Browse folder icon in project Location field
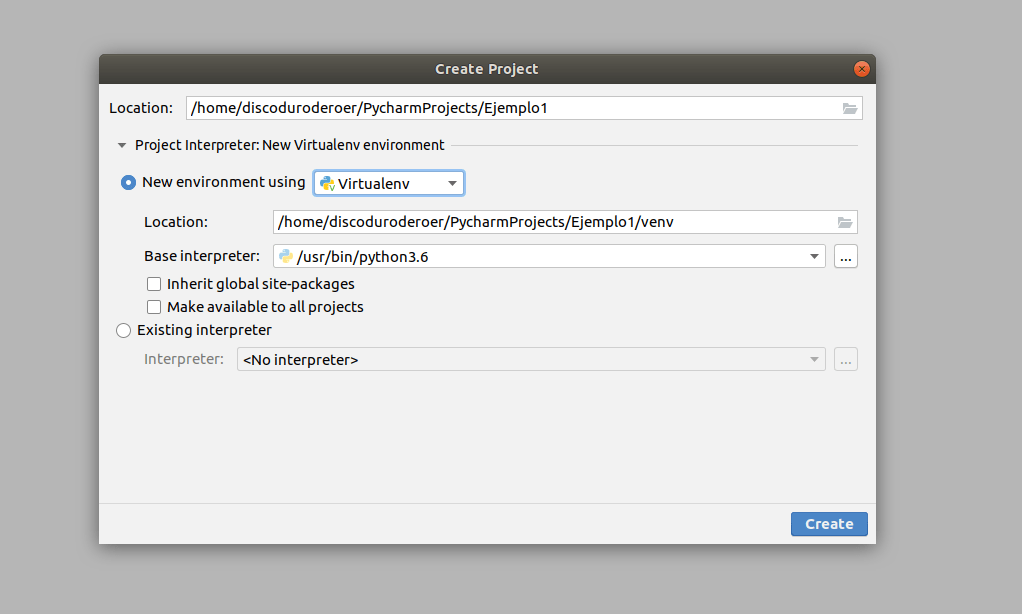 [x=849, y=108]
